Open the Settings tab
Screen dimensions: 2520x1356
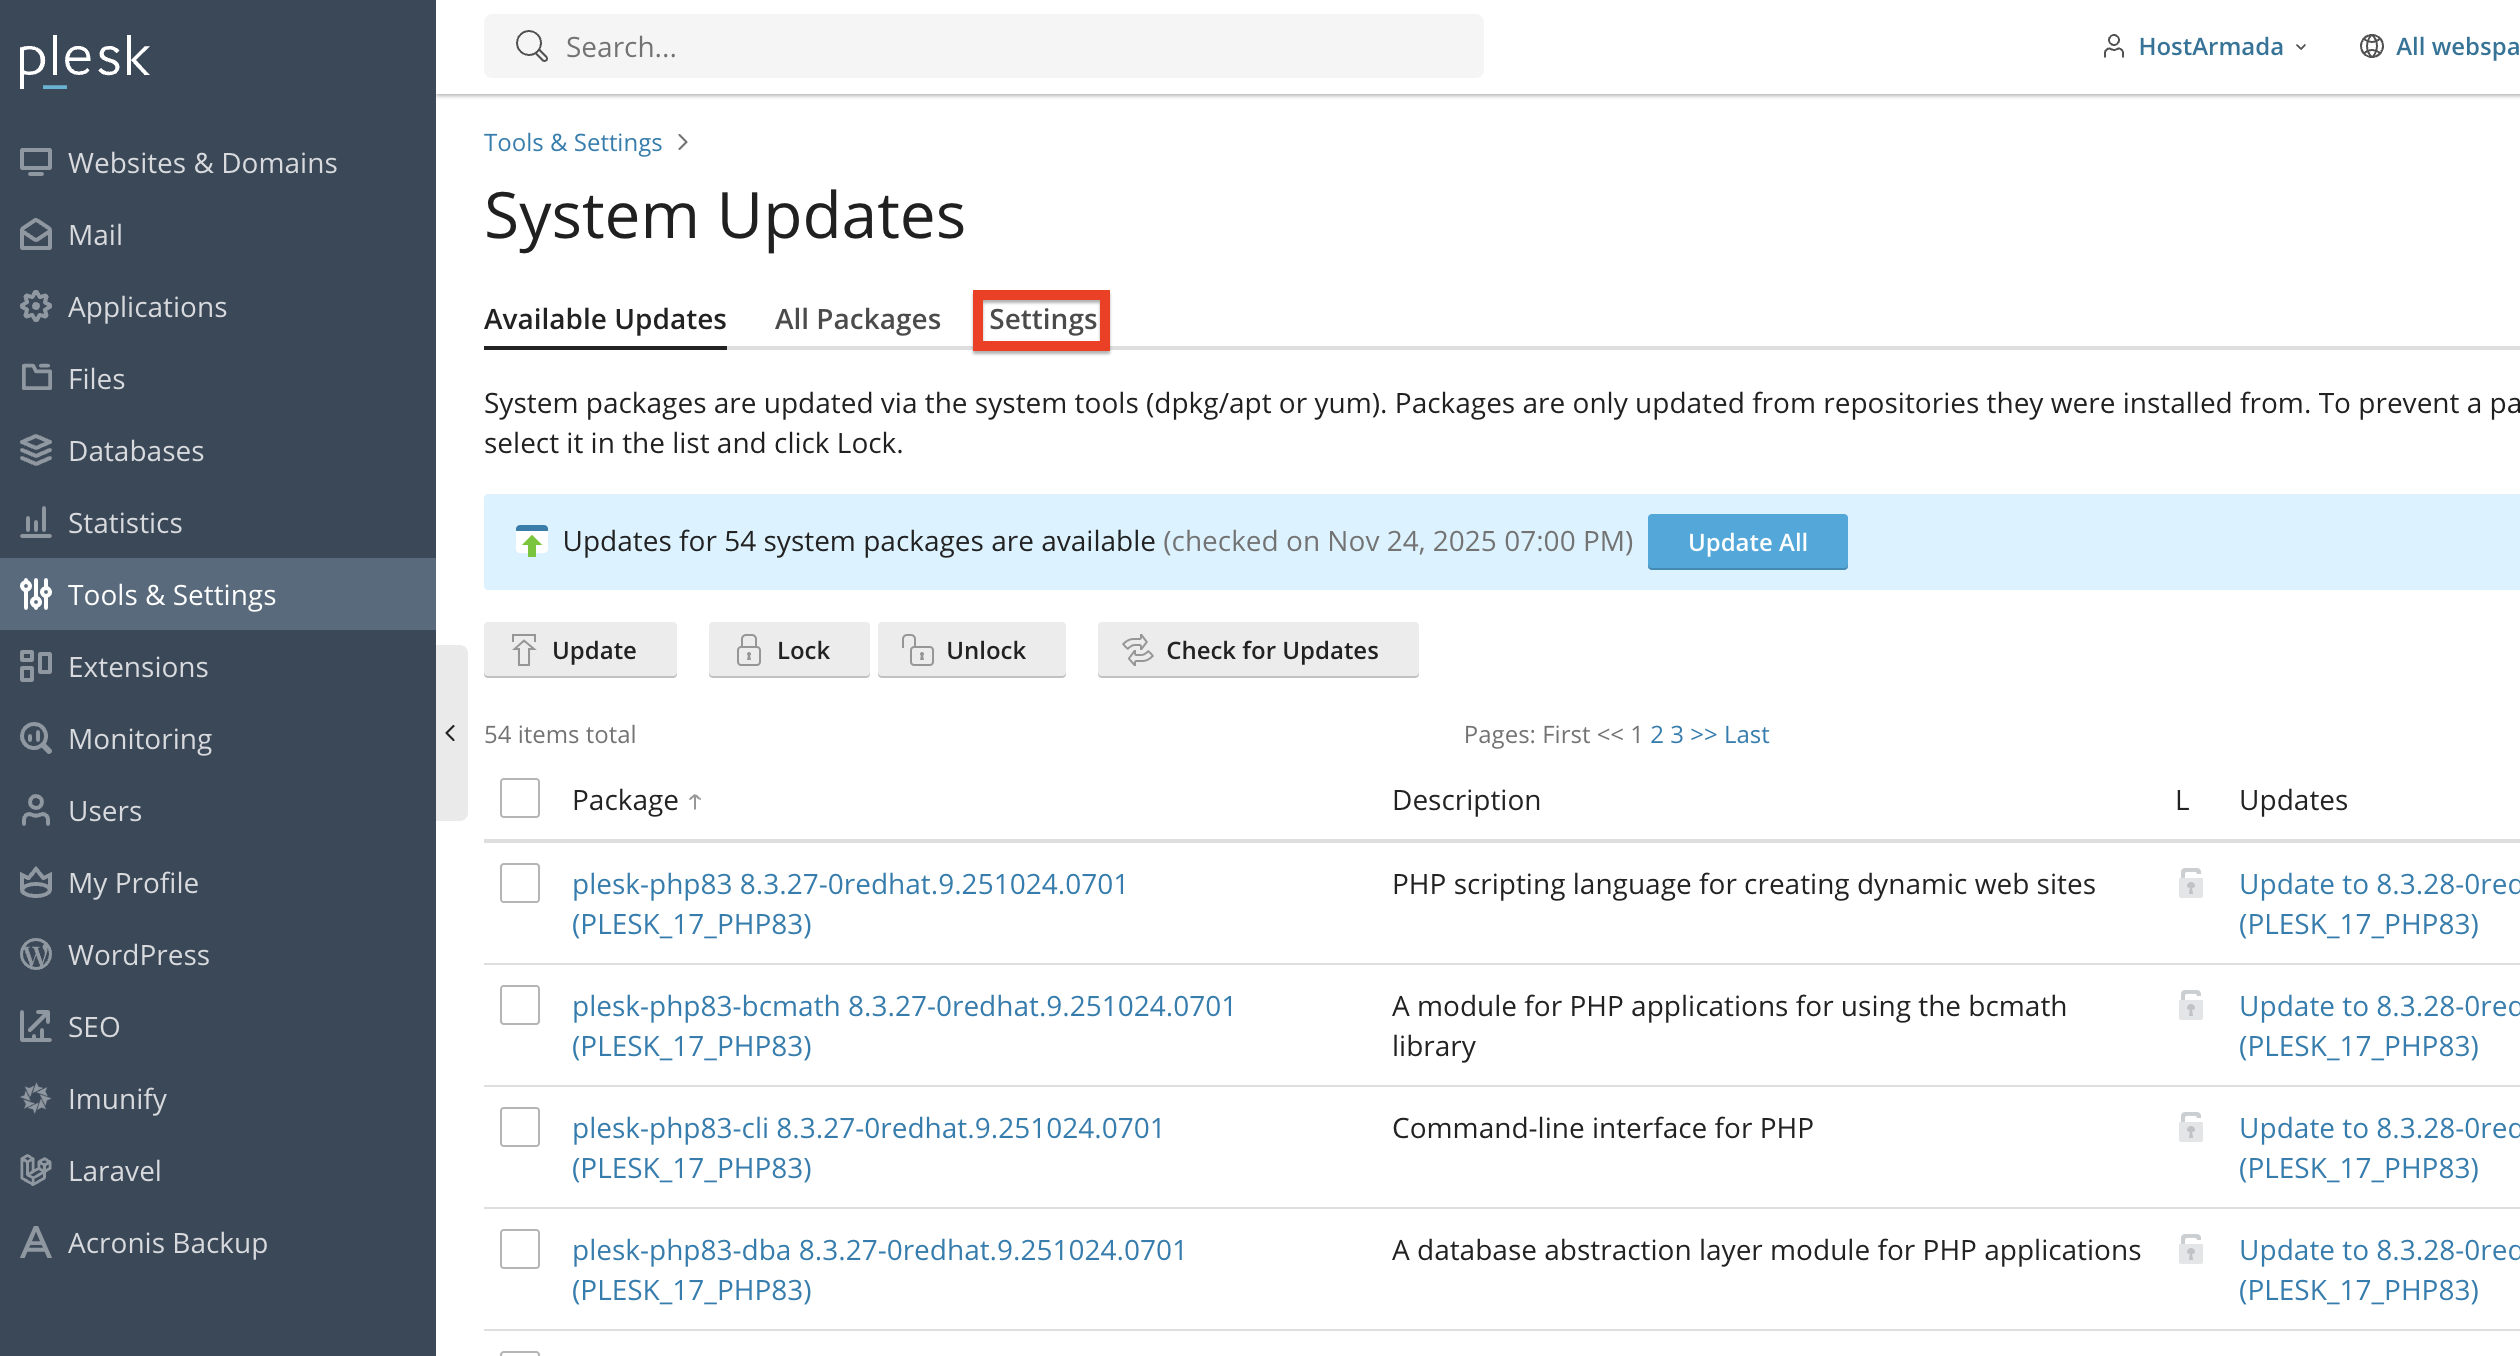pos(1042,319)
